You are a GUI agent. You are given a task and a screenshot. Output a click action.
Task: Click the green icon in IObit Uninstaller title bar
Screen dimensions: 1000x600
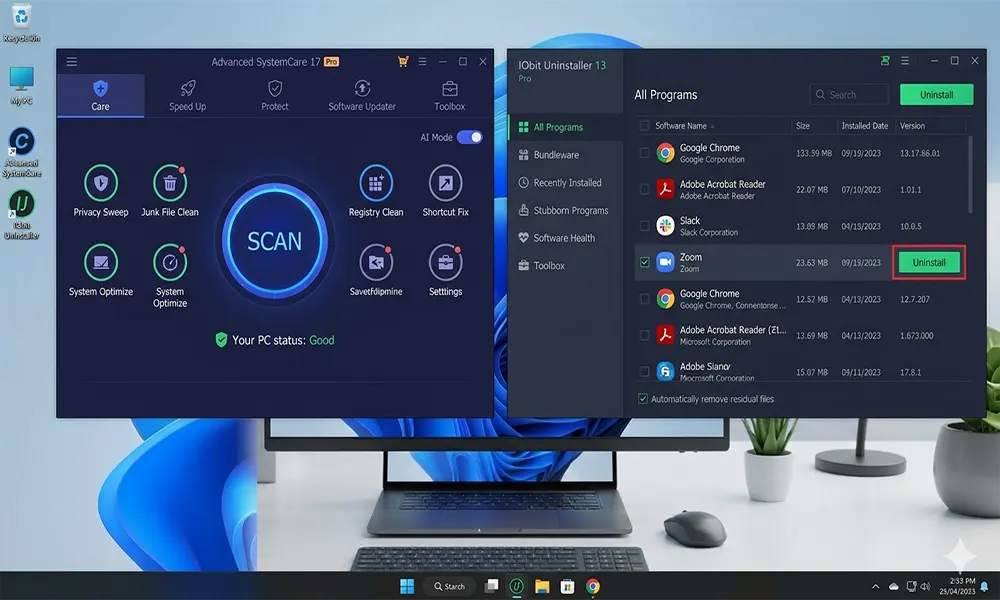[885, 61]
